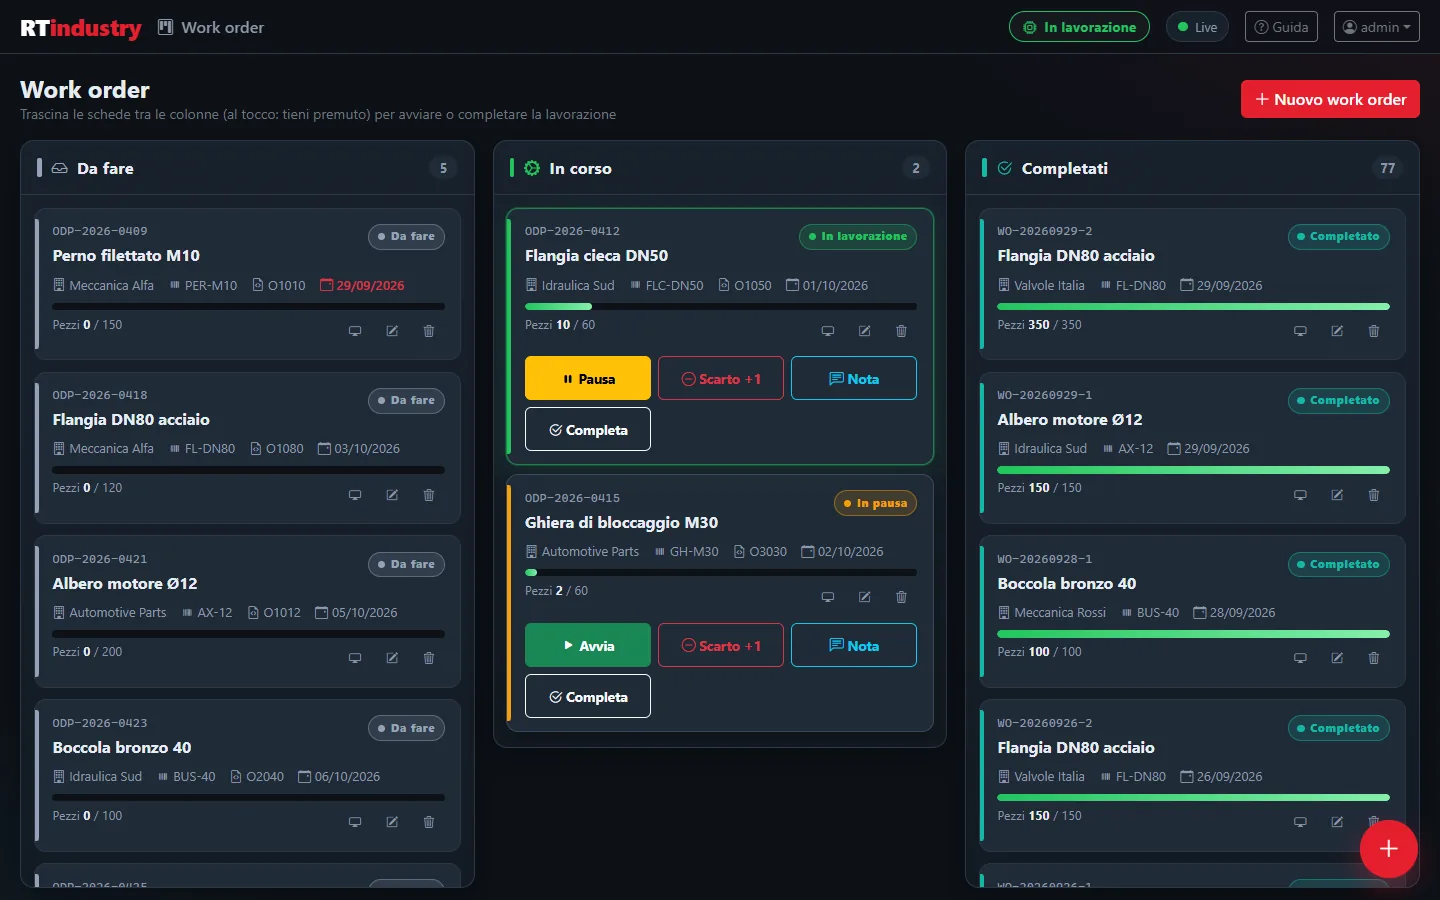This screenshot has width=1440, height=900.
Task: Complete the Ghiera di bloccaggio M30 order
Action: (x=588, y=696)
